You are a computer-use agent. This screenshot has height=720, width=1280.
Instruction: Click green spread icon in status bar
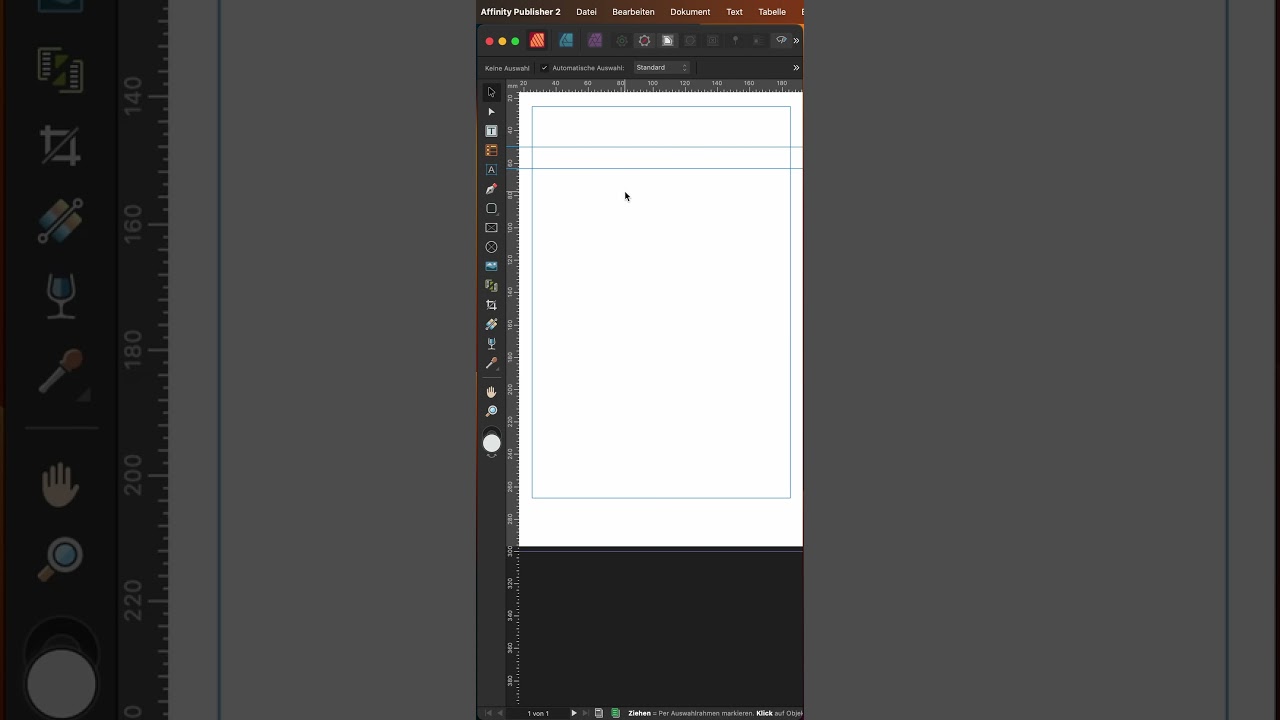(x=615, y=713)
